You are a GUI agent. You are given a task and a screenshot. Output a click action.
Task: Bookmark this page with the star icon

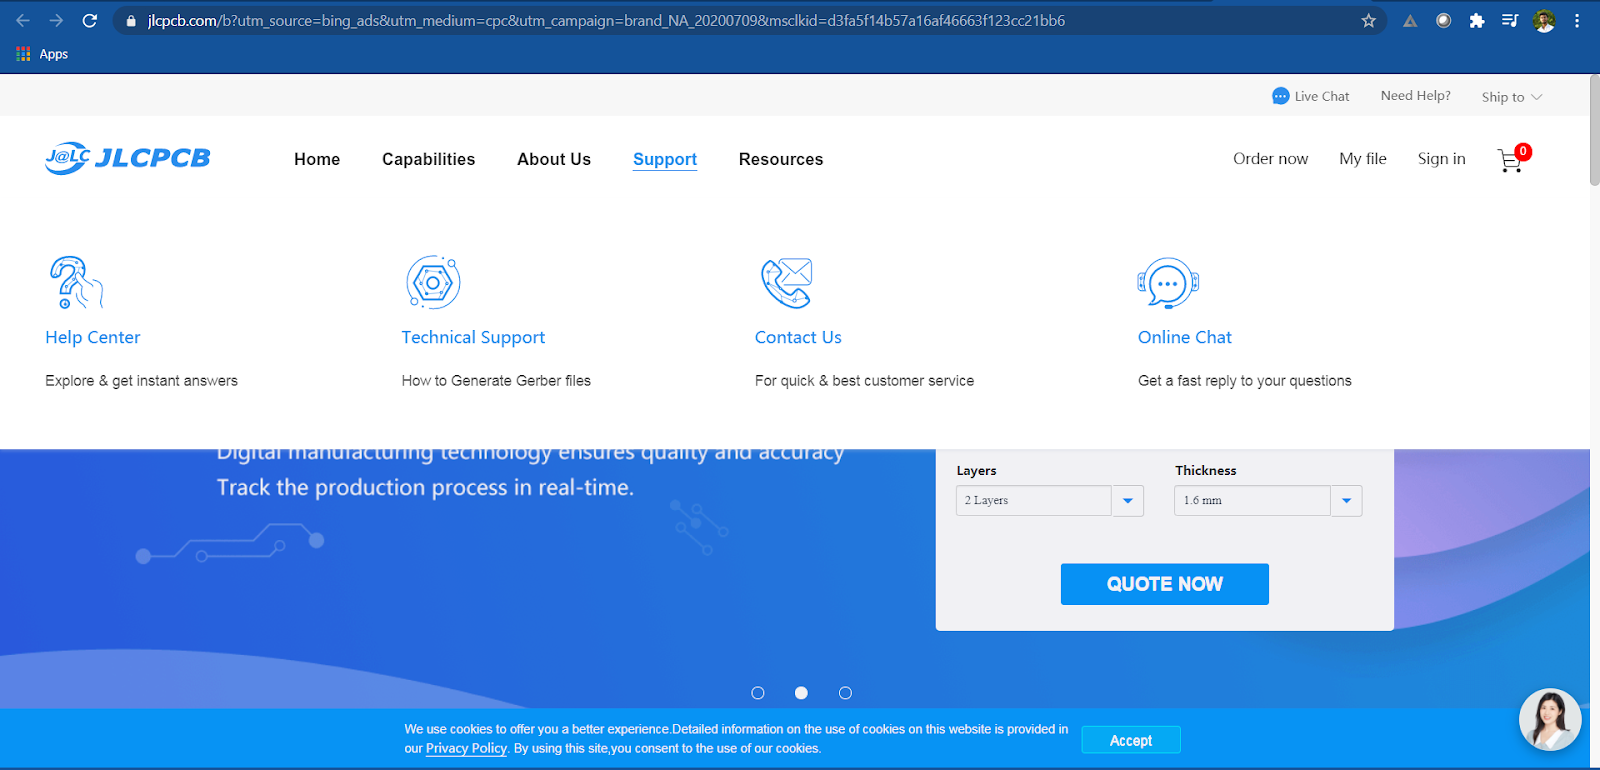pos(1369,21)
